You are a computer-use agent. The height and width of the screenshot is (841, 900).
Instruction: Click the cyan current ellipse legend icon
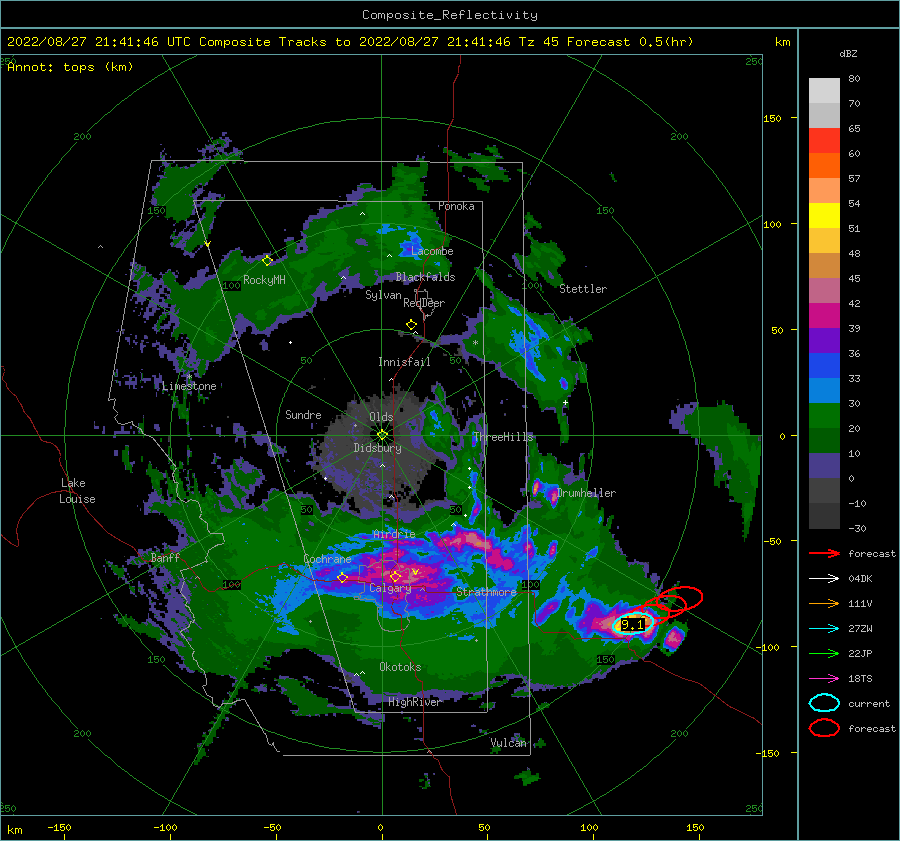tap(824, 703)
